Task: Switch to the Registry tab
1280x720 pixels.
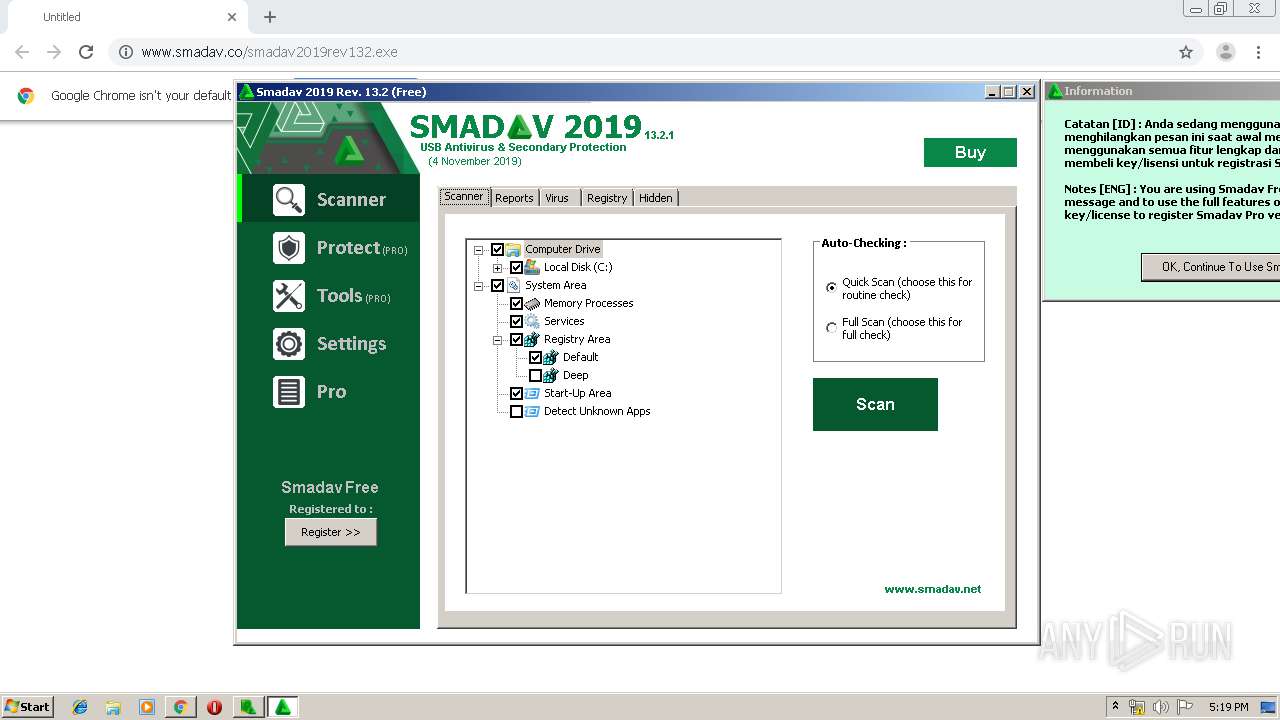Action: [607, 198]
